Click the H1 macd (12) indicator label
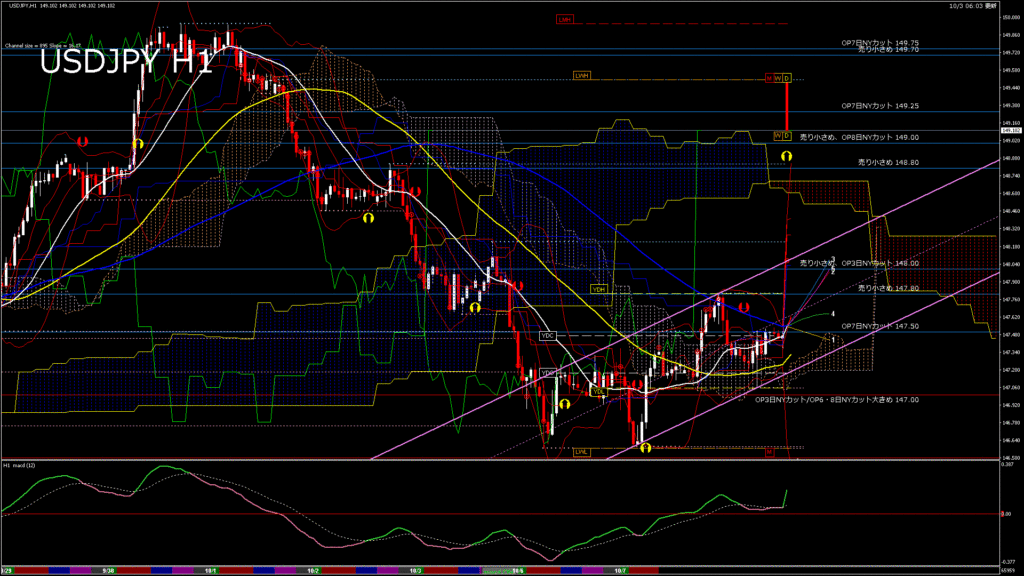 24,465
